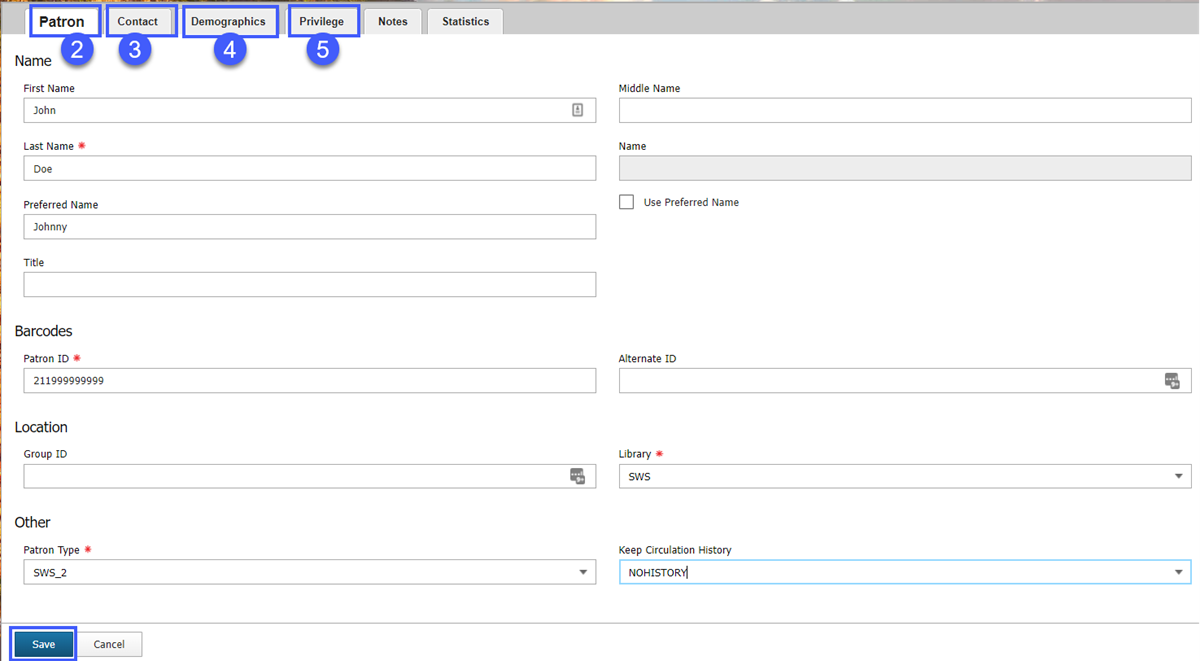Screen dimensions: 1200x661
Task: Open the Demographics tab
Action: [228, 22]
